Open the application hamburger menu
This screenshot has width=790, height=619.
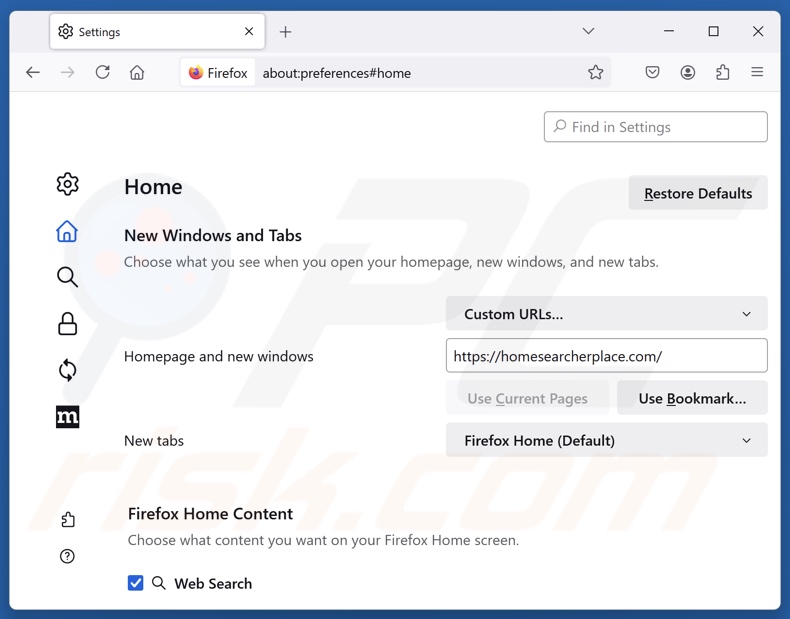coord(757,73)
